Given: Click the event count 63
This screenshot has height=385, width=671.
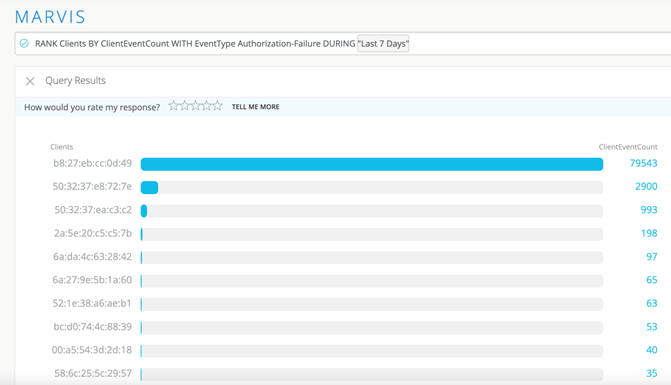Looking at the screenshot, I should (652, 303).
